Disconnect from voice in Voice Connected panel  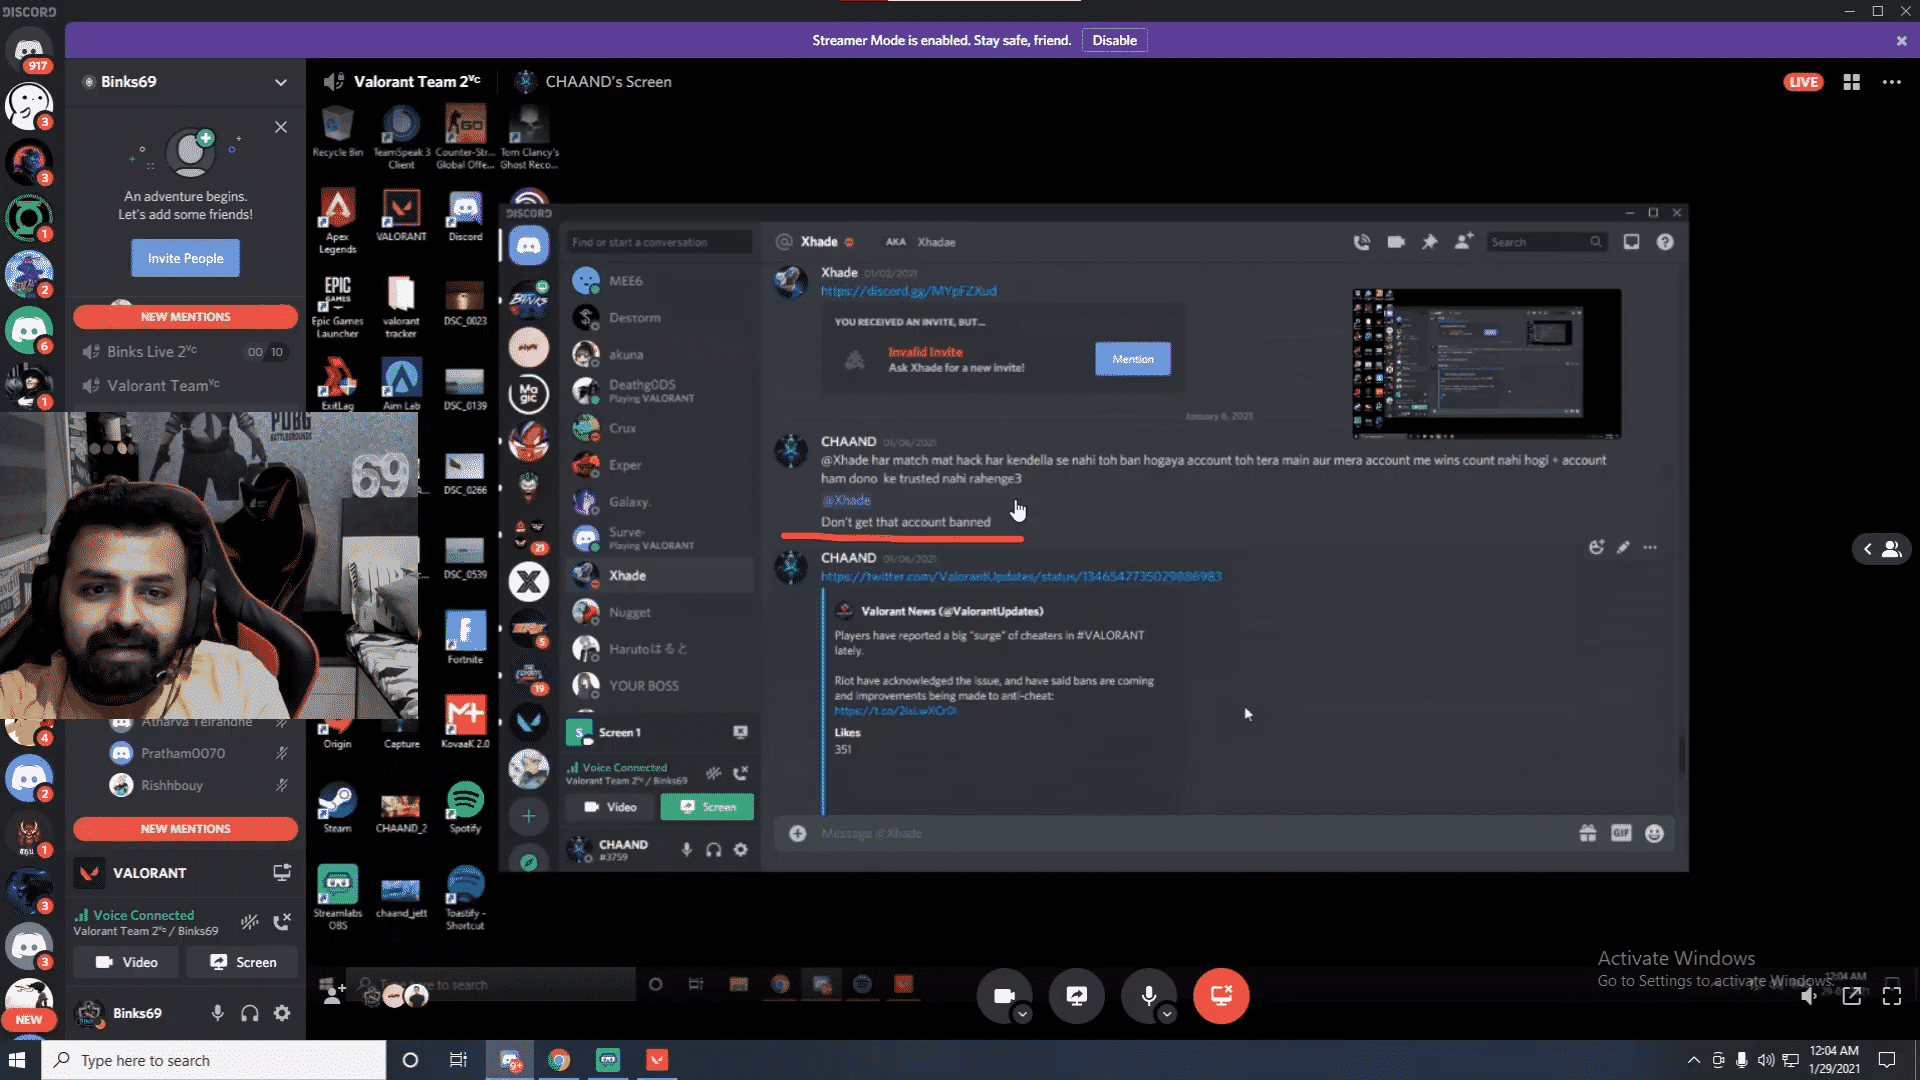pos(282,922)
